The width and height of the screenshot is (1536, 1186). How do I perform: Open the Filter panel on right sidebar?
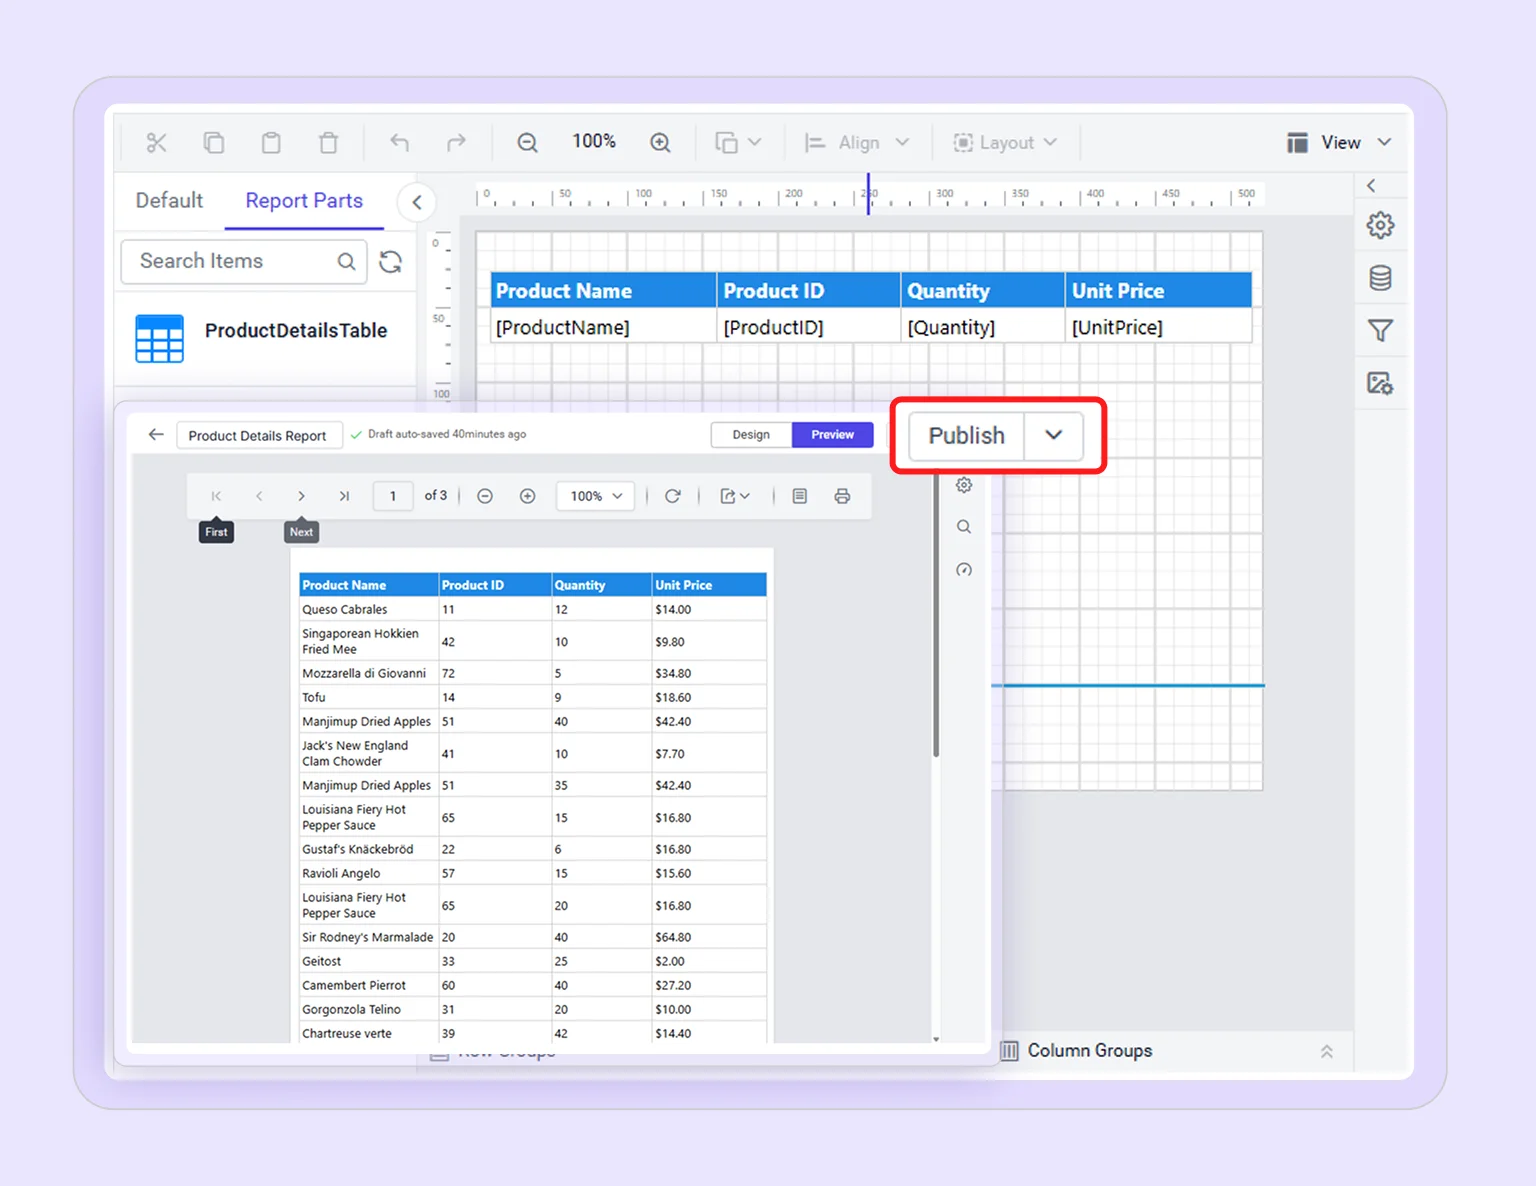click(x=1381, y=330)
